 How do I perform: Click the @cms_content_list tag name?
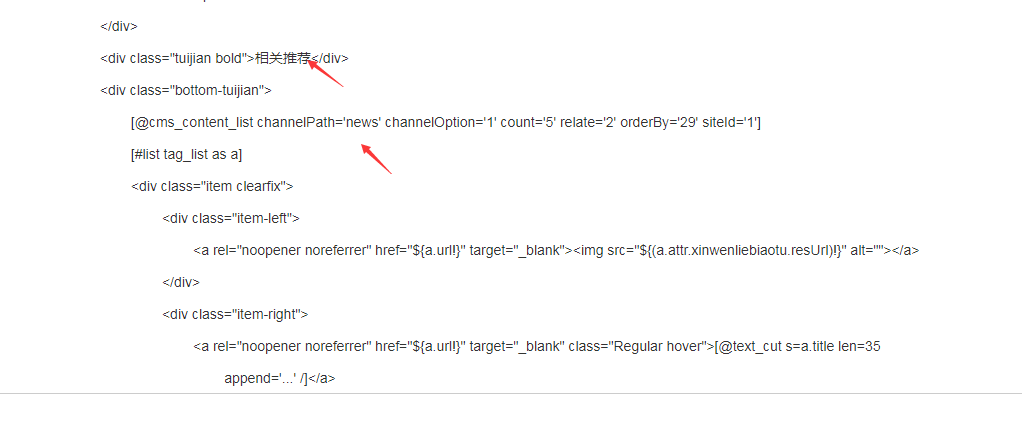[194, 122]
